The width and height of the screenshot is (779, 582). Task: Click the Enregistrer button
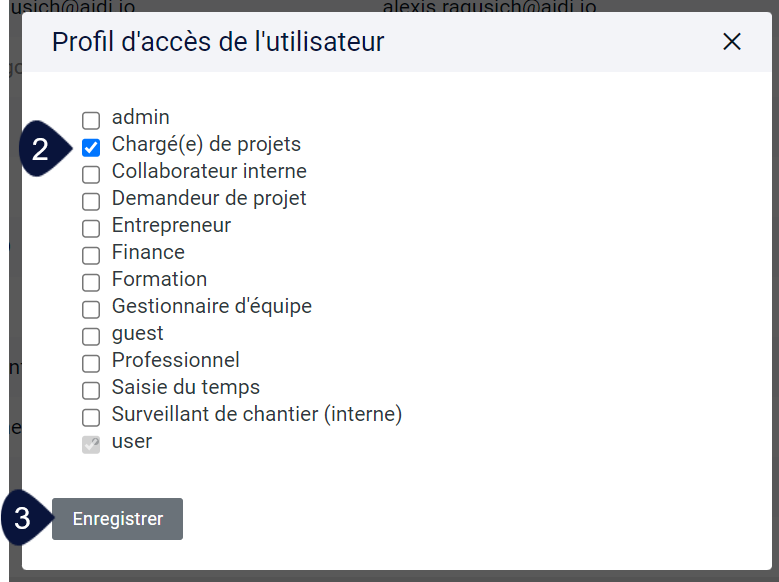pyautogui.click(x=117, y=519)
